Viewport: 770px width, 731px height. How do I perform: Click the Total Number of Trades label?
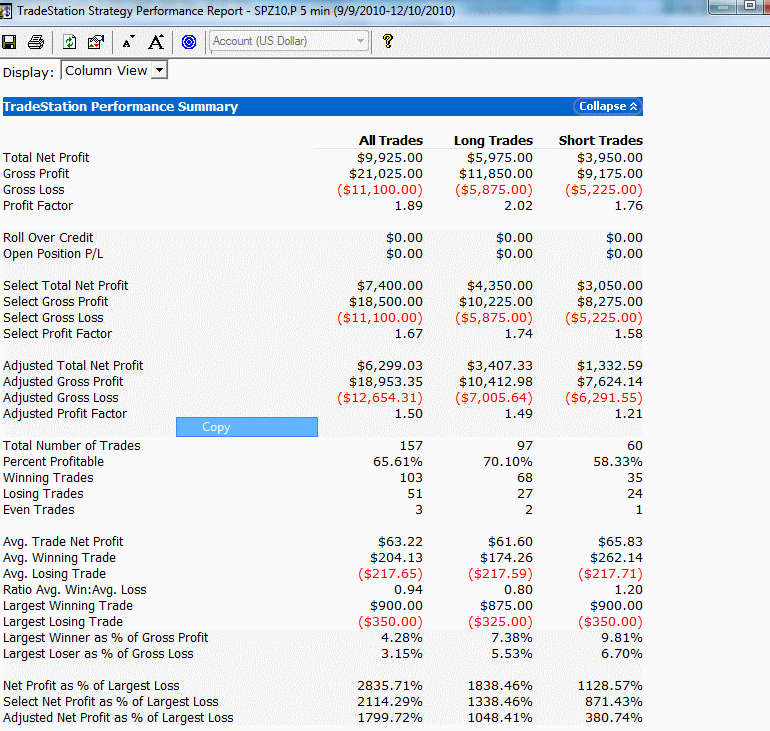coord(72,446)
